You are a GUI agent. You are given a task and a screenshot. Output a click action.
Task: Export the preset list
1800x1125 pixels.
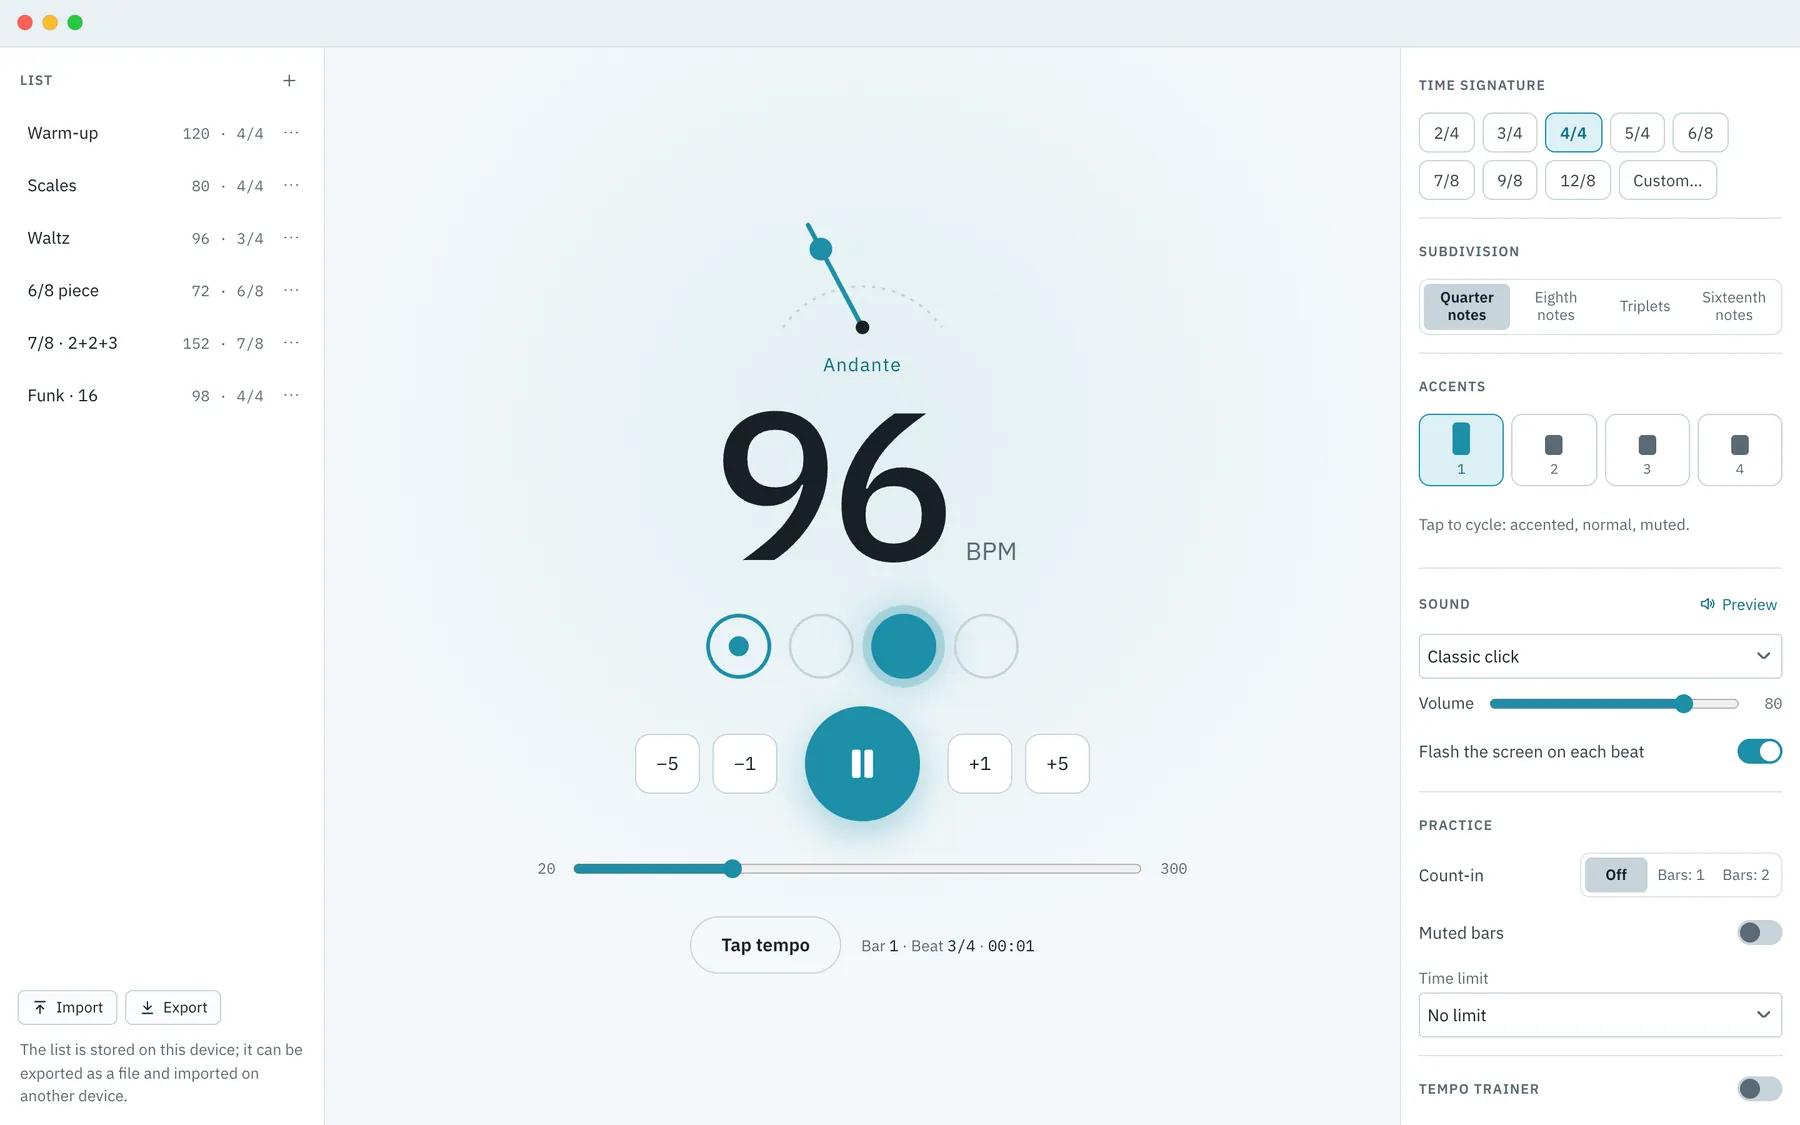[173, 1007]
